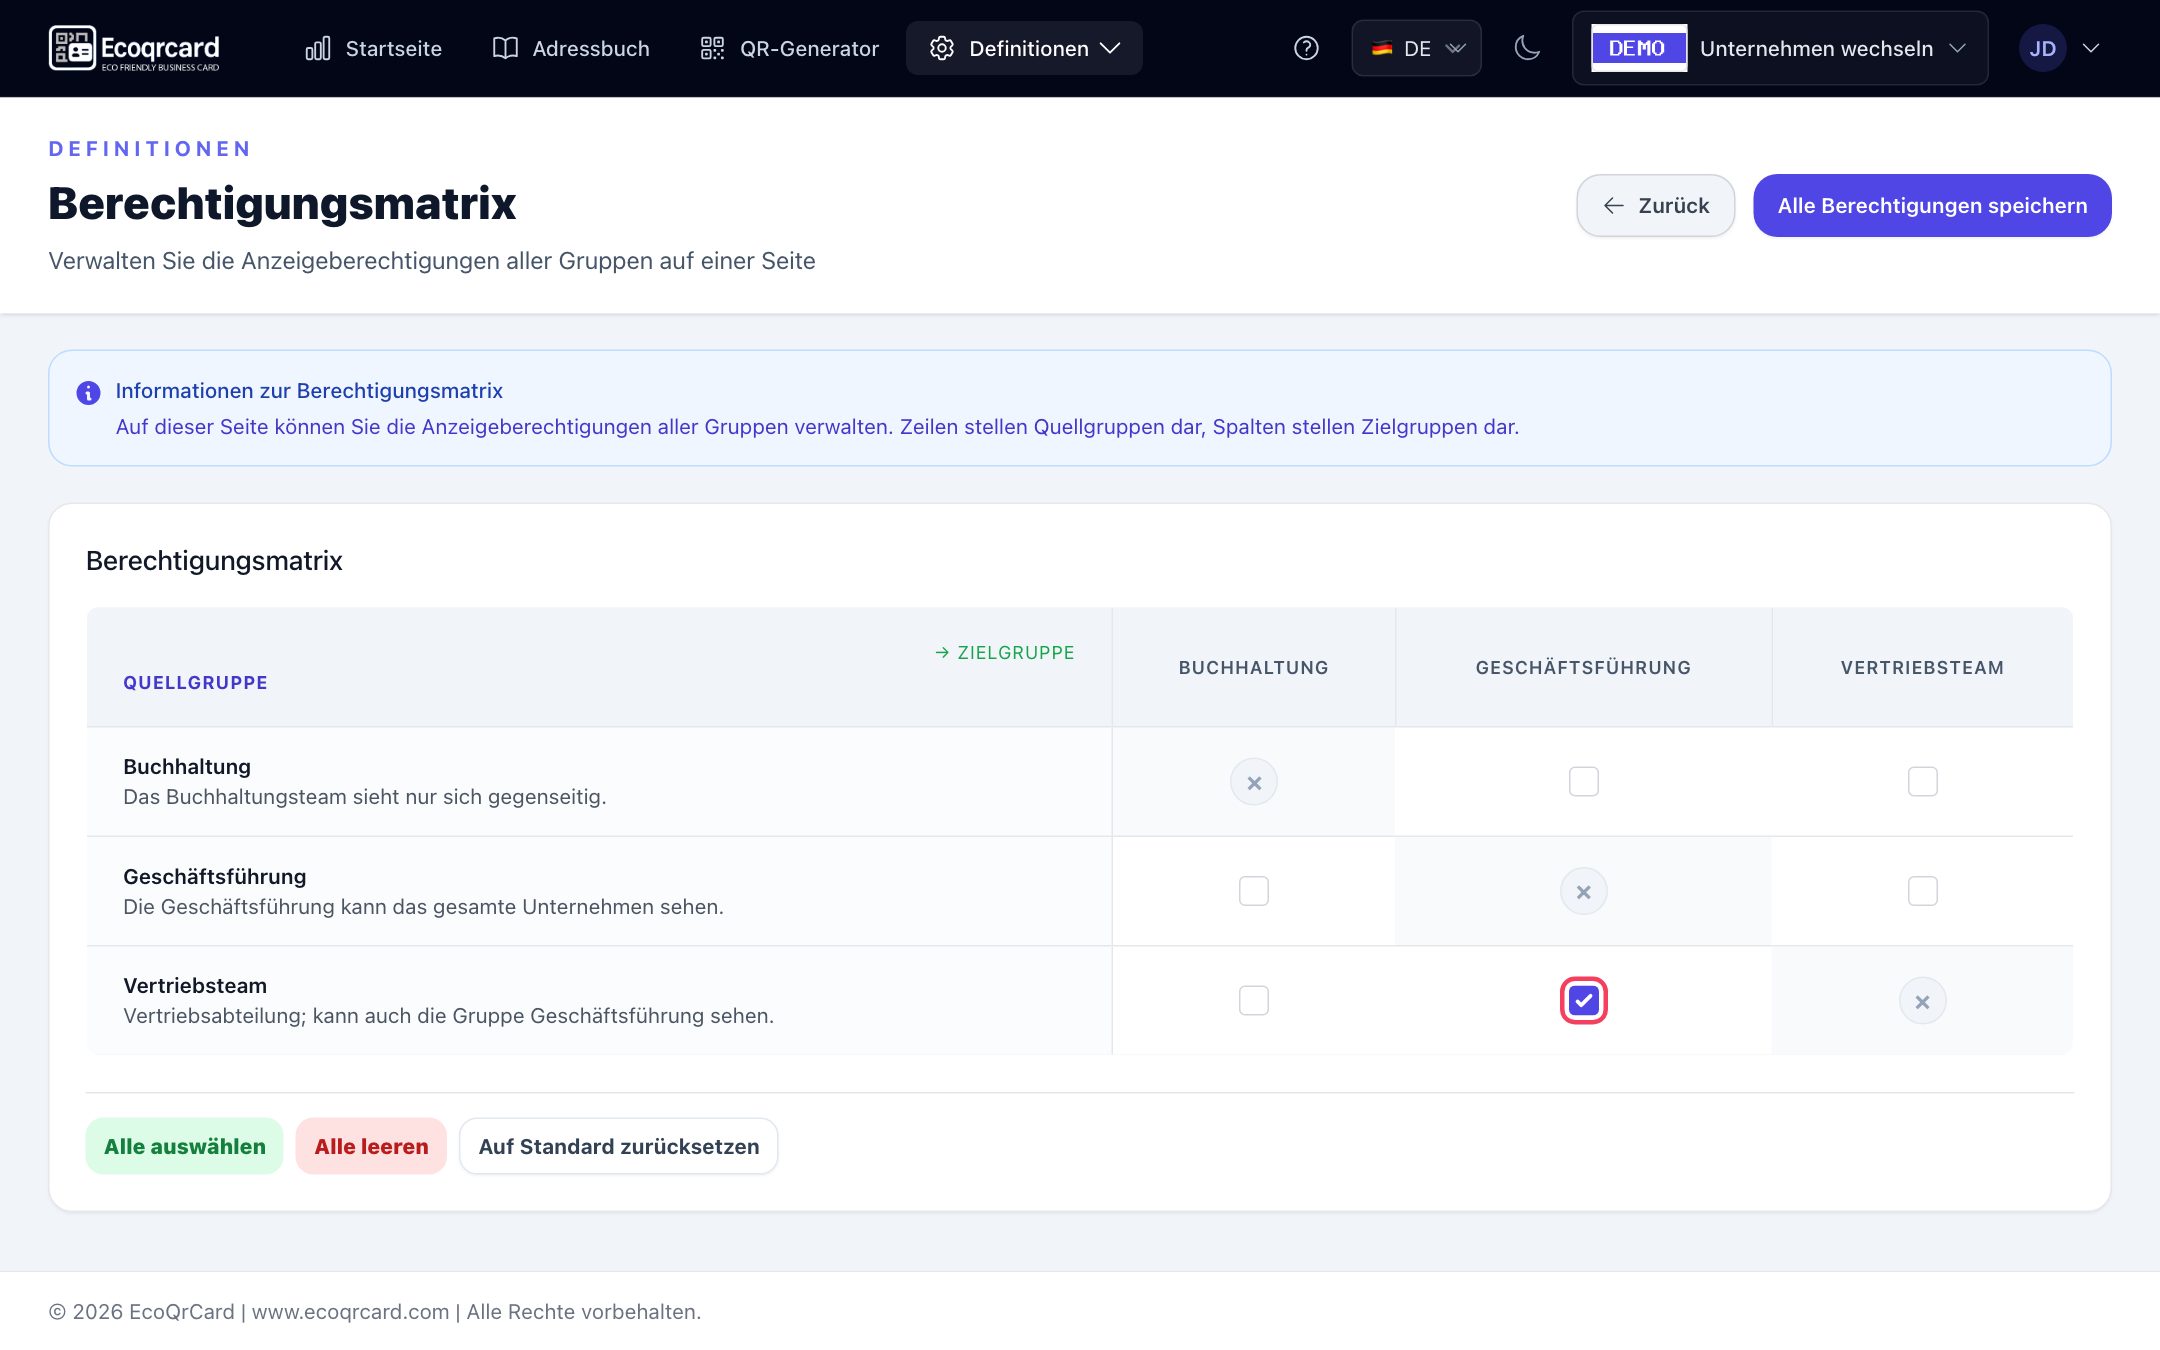Click Zurück button
Image resolution: width=2160 pixels, height=1350 pixels.
point(1655,205)
